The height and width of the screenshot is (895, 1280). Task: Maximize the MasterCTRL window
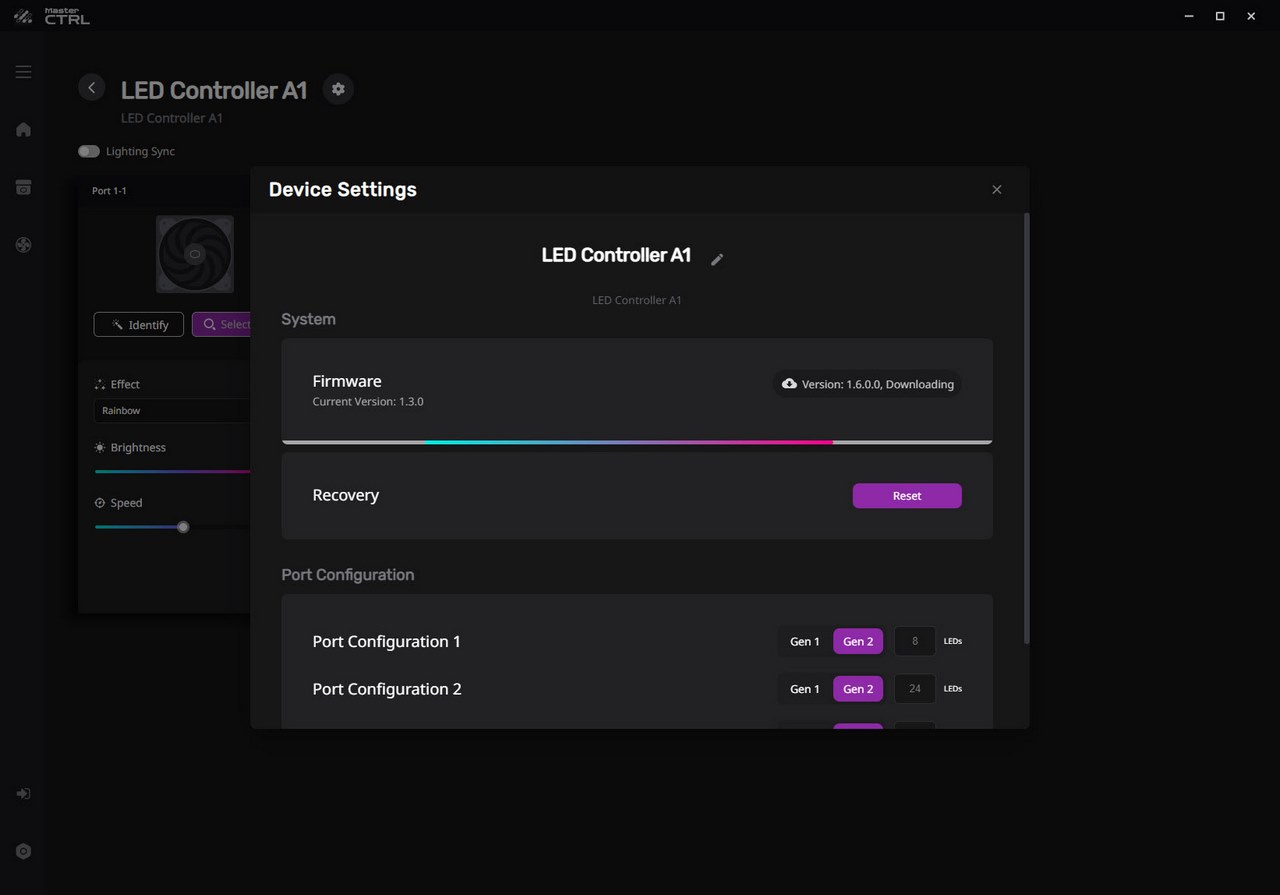[x=1220, y=16]
